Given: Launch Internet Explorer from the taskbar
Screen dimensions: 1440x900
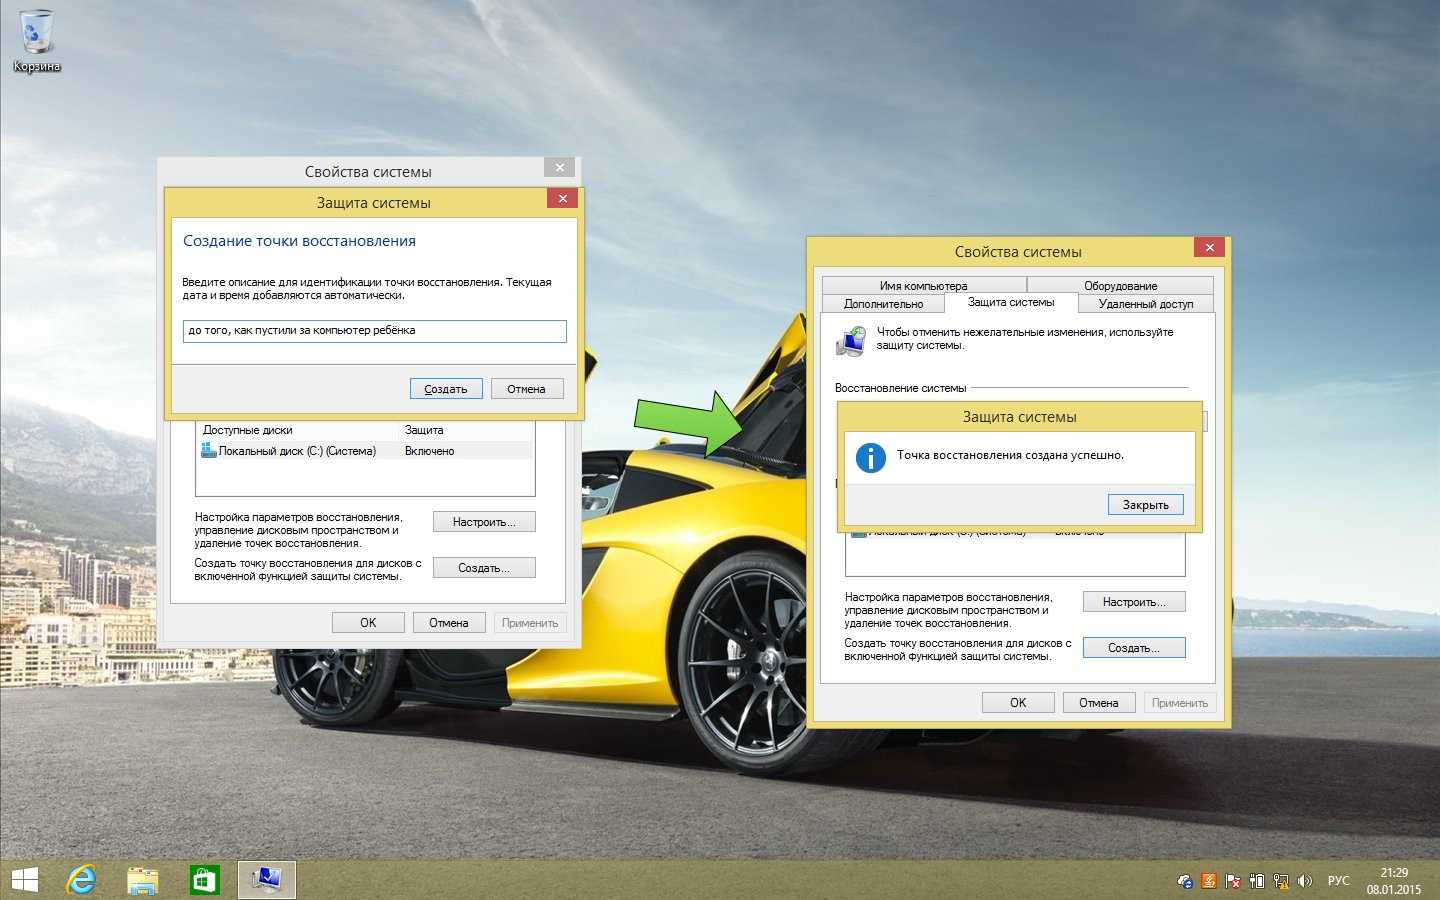Looking at the screenshot, I should [82, 880].
